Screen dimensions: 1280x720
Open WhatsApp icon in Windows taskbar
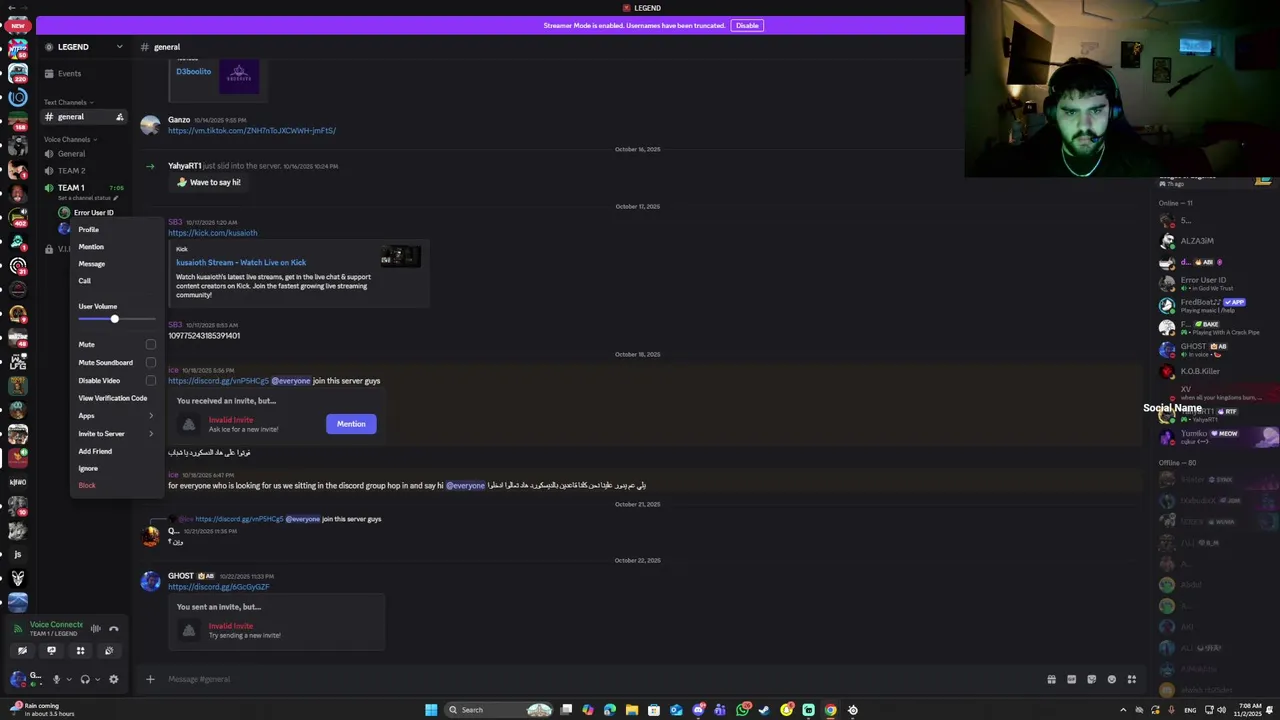(742, 710)
